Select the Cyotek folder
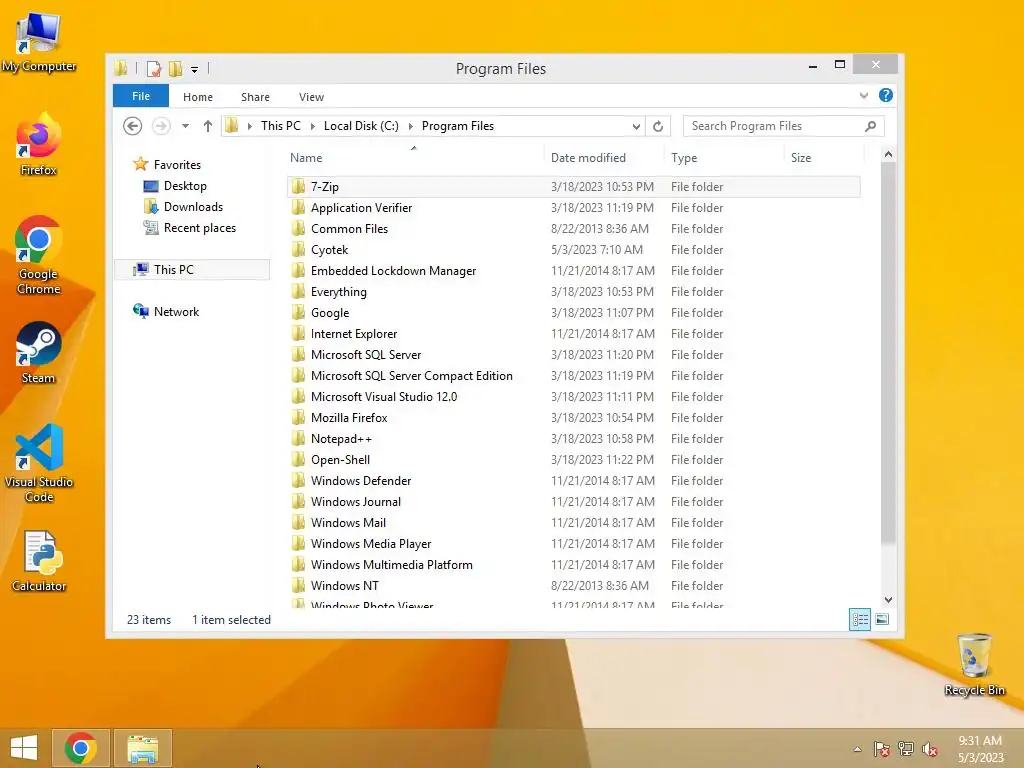The height and width of the screenshot is (768, 1024). (573, 249)
